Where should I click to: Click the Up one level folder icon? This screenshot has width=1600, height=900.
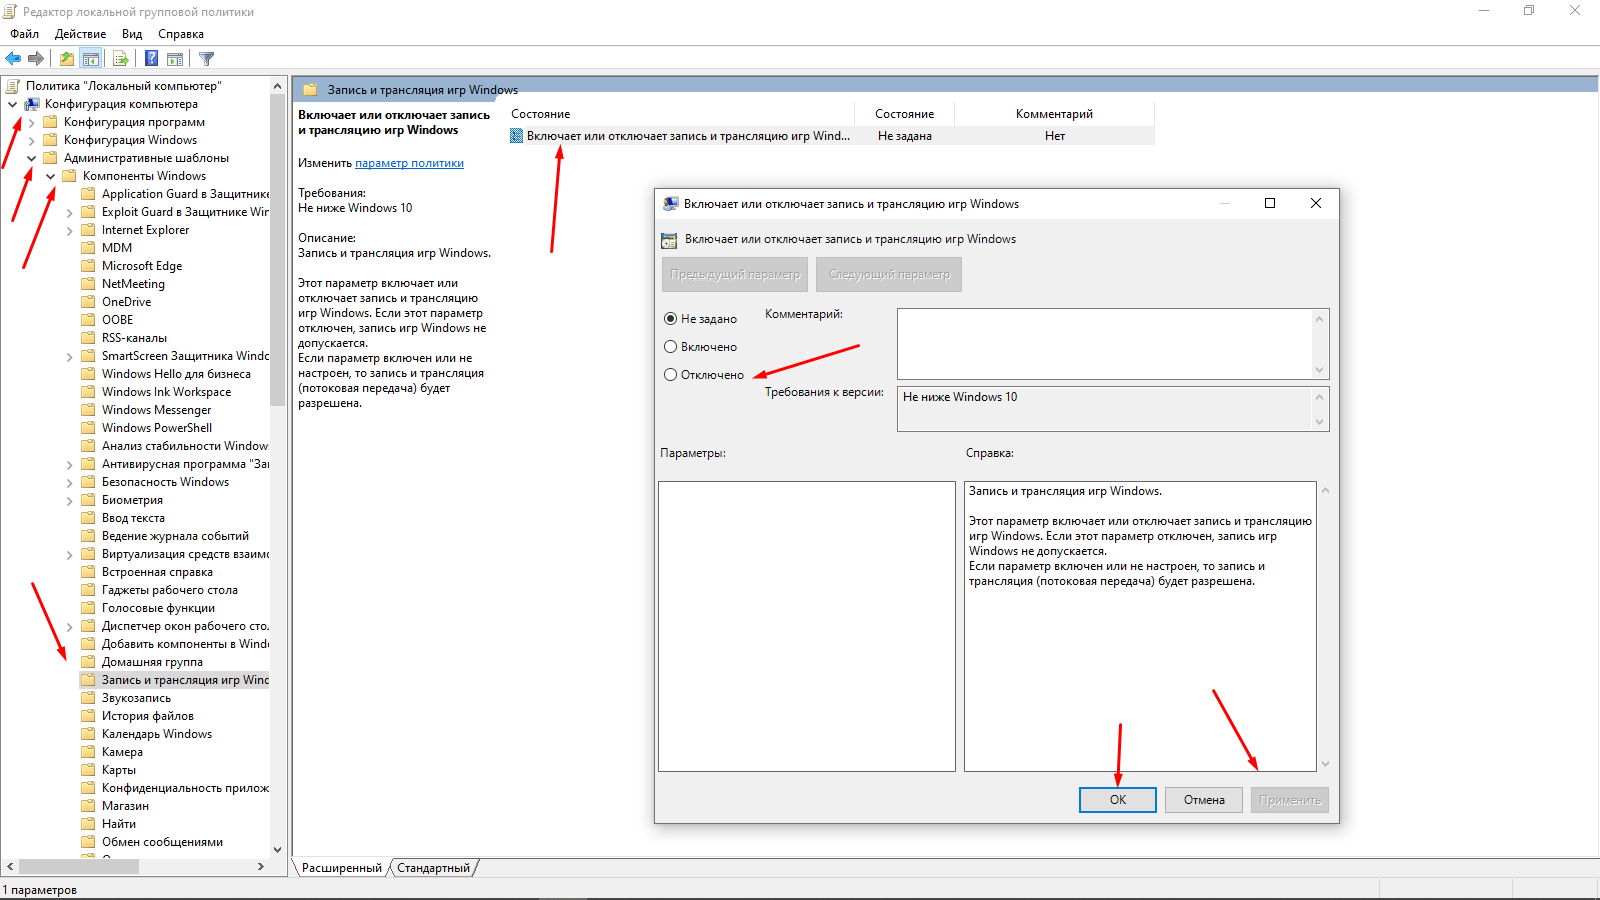[x=66, y=59]
